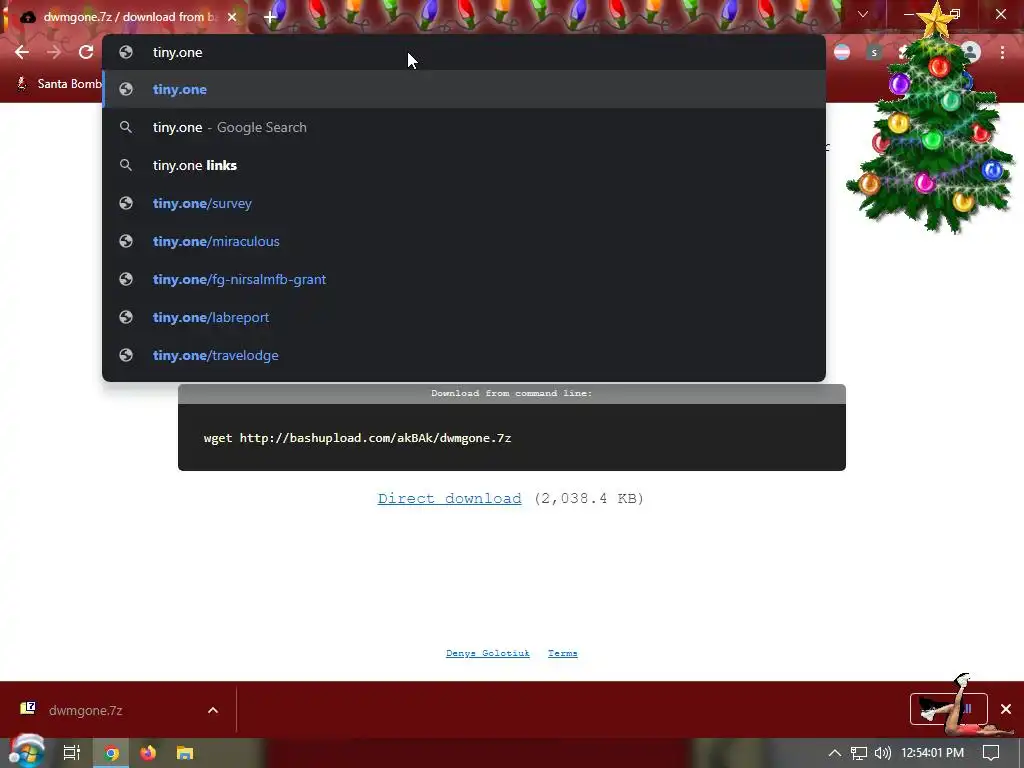Screen dimensions: 1024x768
Task: Select tiny.one - Google Search suggestion
Action: point(464,127)
